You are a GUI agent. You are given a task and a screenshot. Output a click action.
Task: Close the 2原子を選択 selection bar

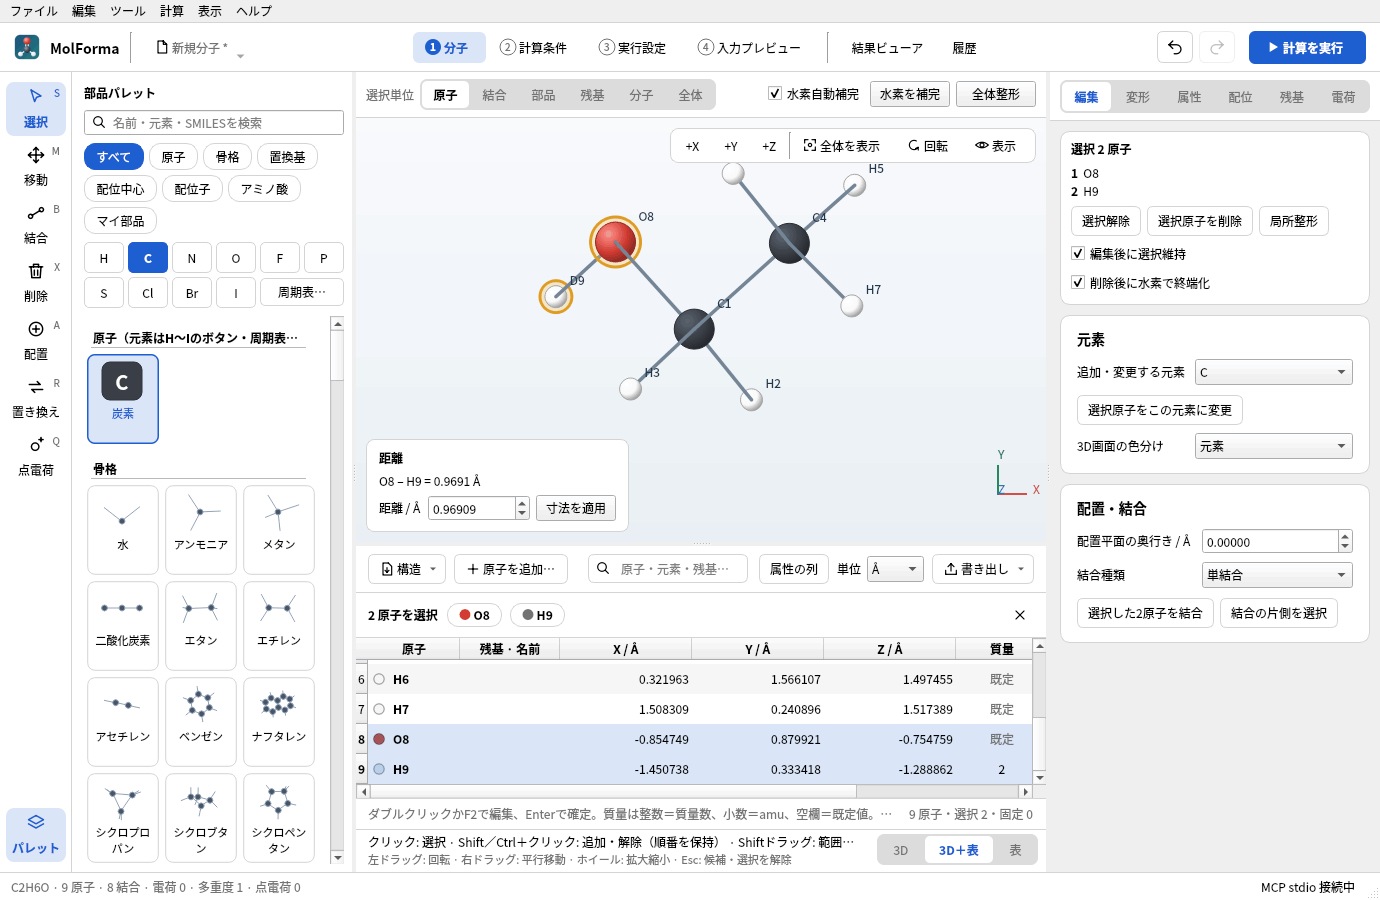1020,615
